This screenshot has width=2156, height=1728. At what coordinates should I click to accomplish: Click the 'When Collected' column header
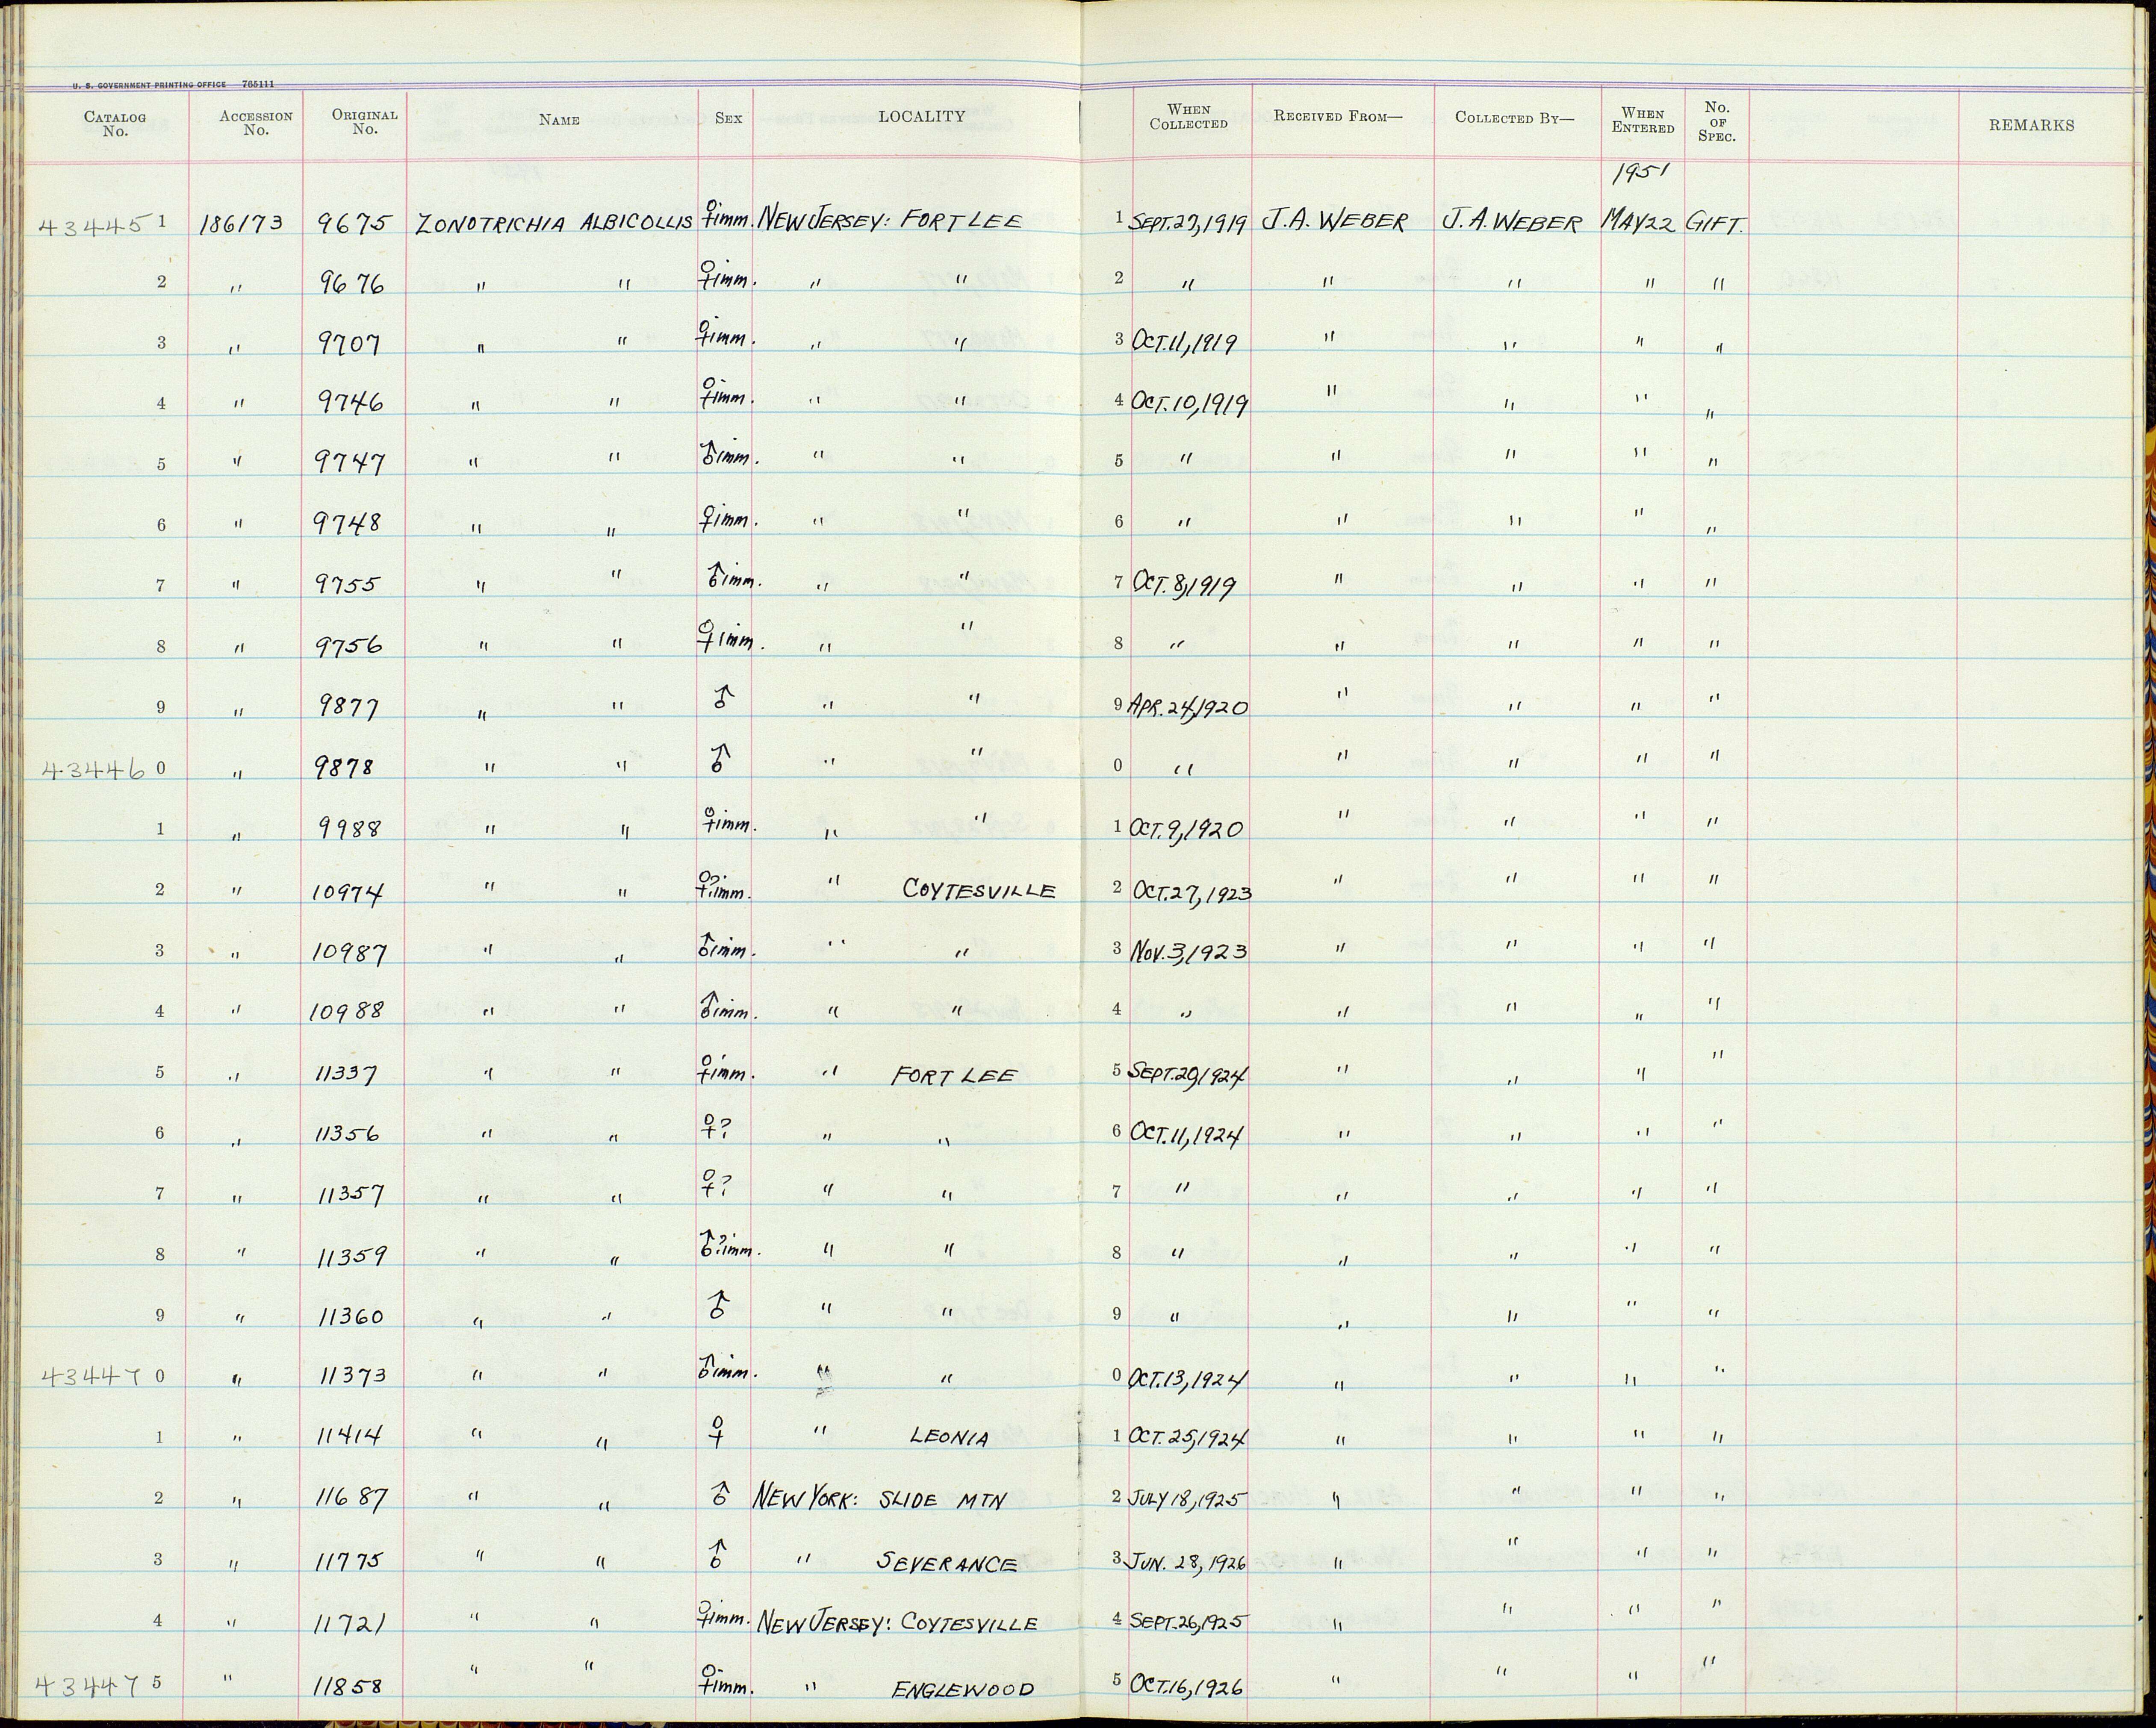pos(1188,117)
